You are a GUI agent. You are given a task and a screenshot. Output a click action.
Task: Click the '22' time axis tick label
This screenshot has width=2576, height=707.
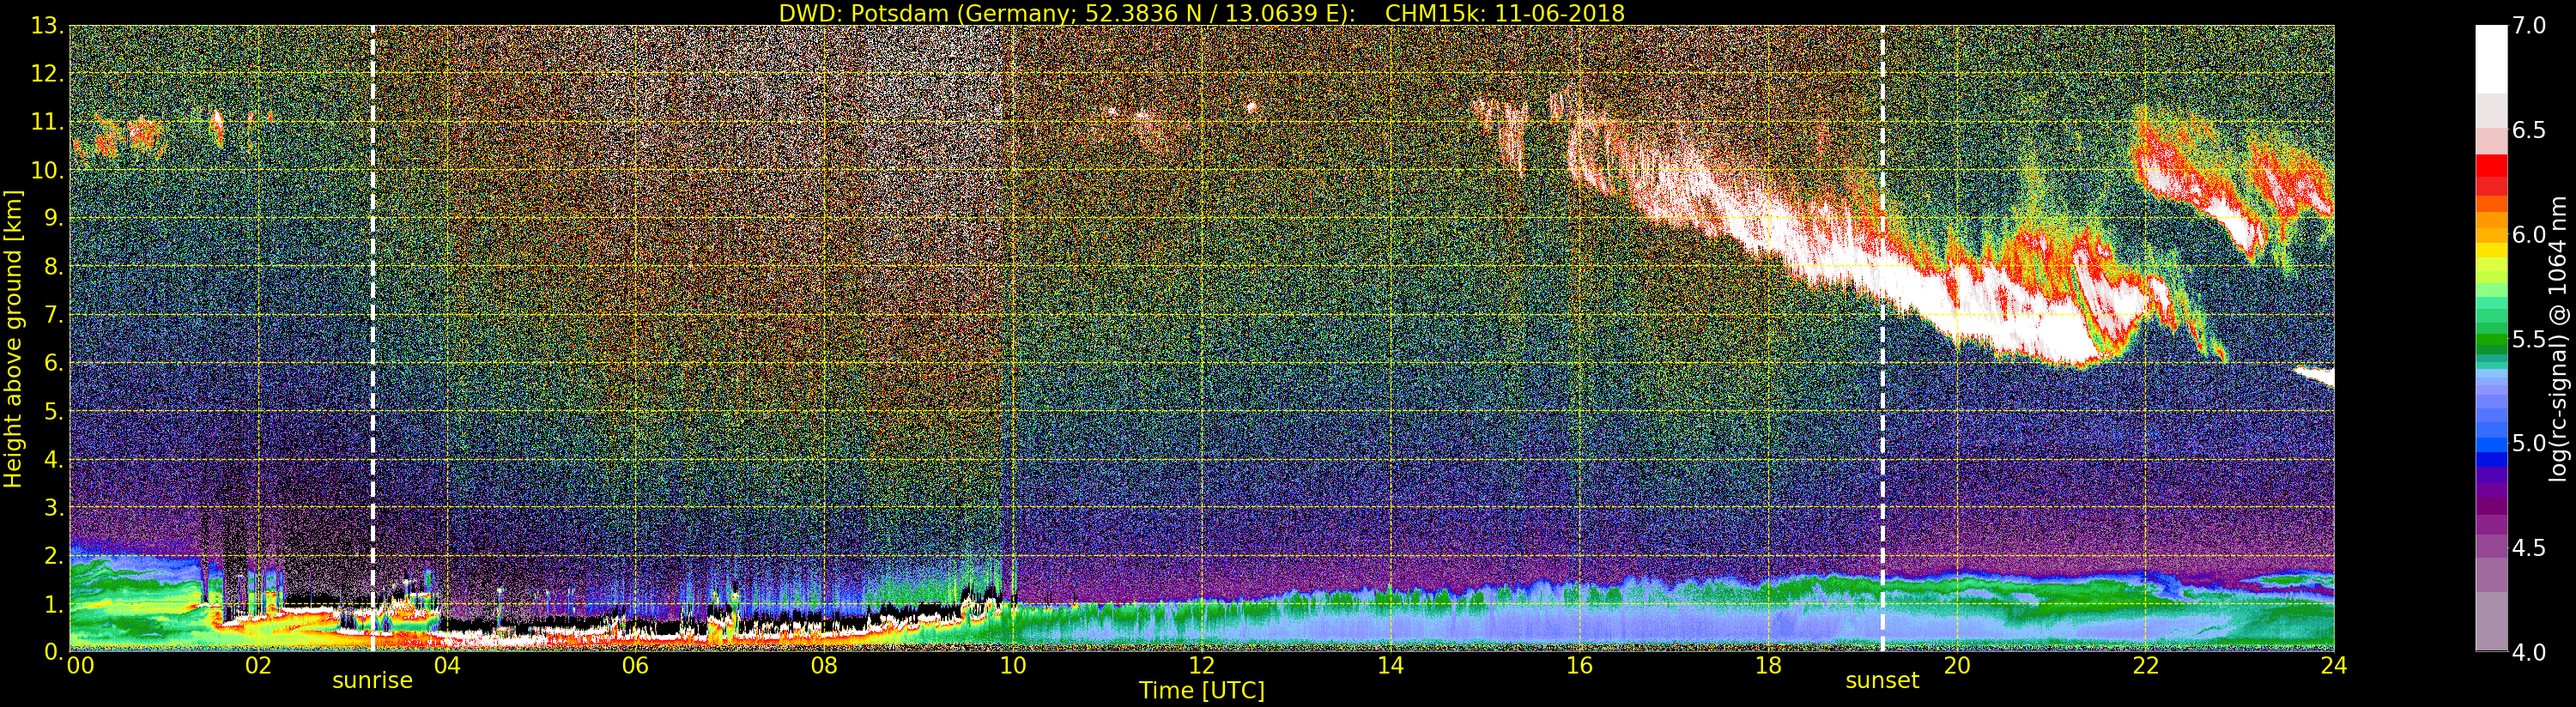[2146, 666]
